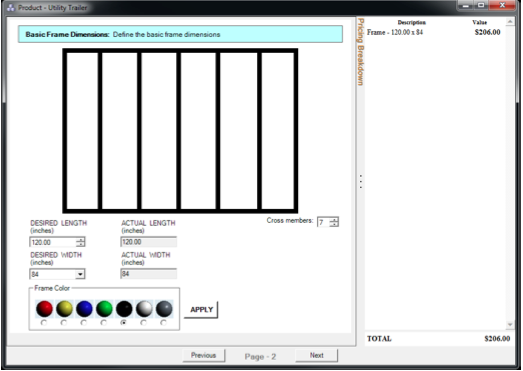Maximize the Product - Utility Trailer window

[x=481, y=5]
